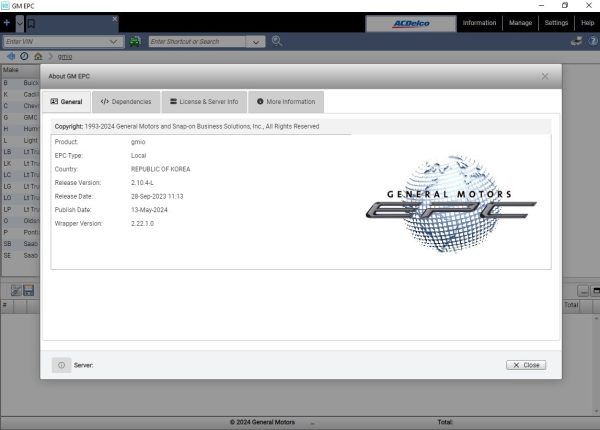Screen dimensions: 600x430
Task: Click the Publish Date value 13-May-2024
Action: click(x=149, y=210)
